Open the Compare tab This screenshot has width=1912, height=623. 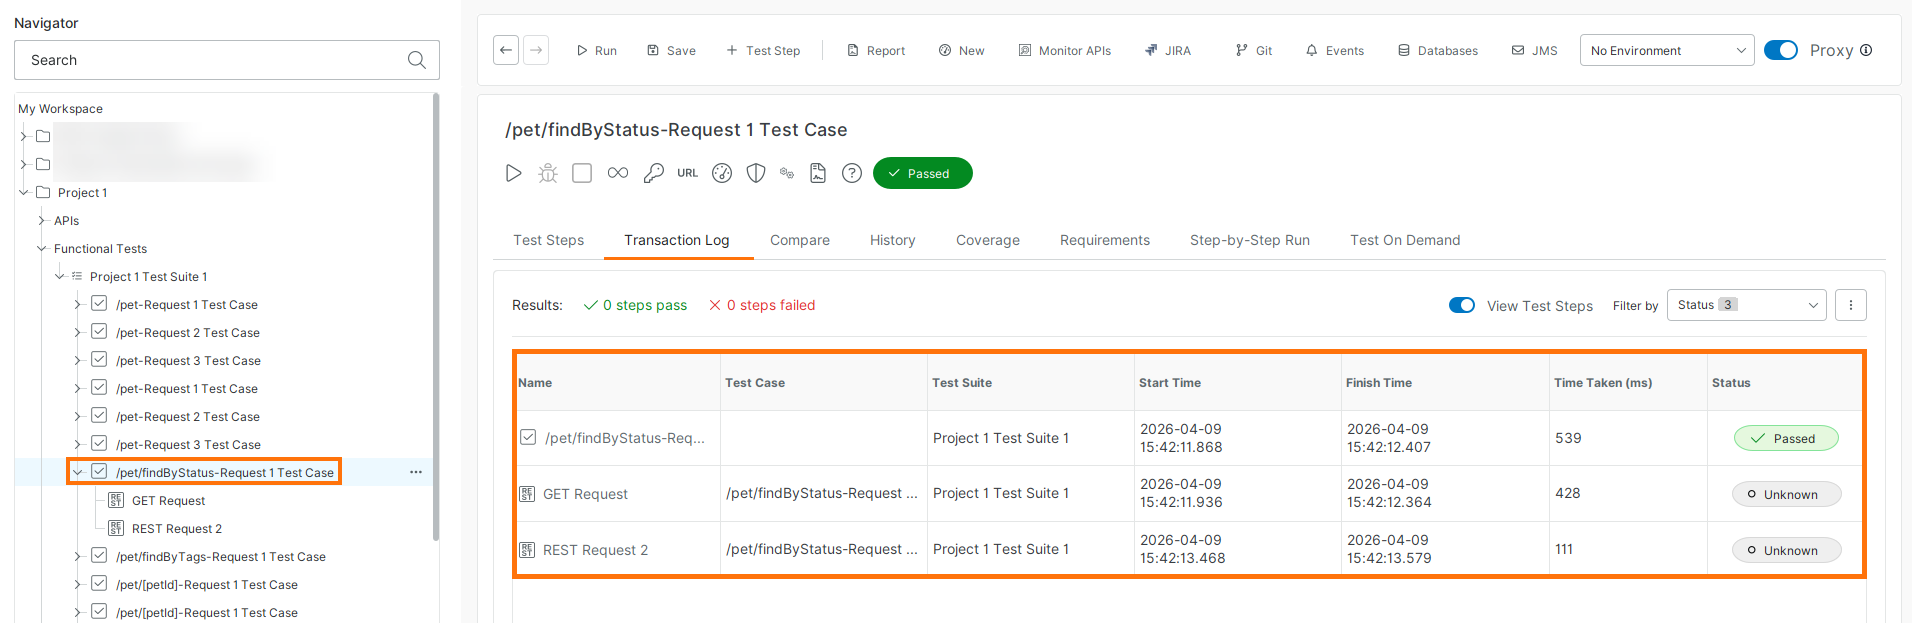[800, 240]
